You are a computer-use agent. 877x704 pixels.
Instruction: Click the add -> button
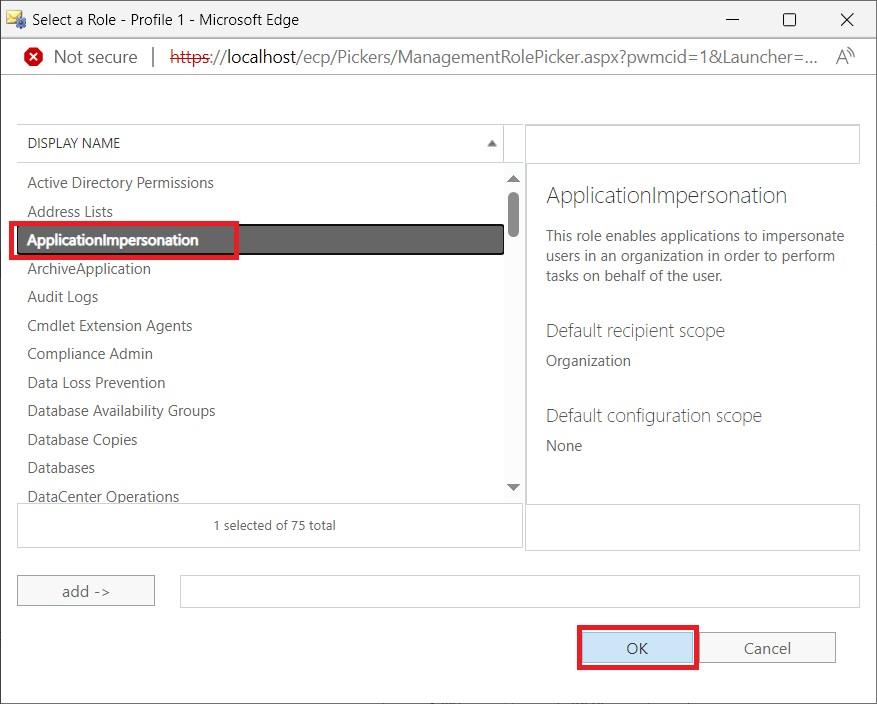click(86, 591)
